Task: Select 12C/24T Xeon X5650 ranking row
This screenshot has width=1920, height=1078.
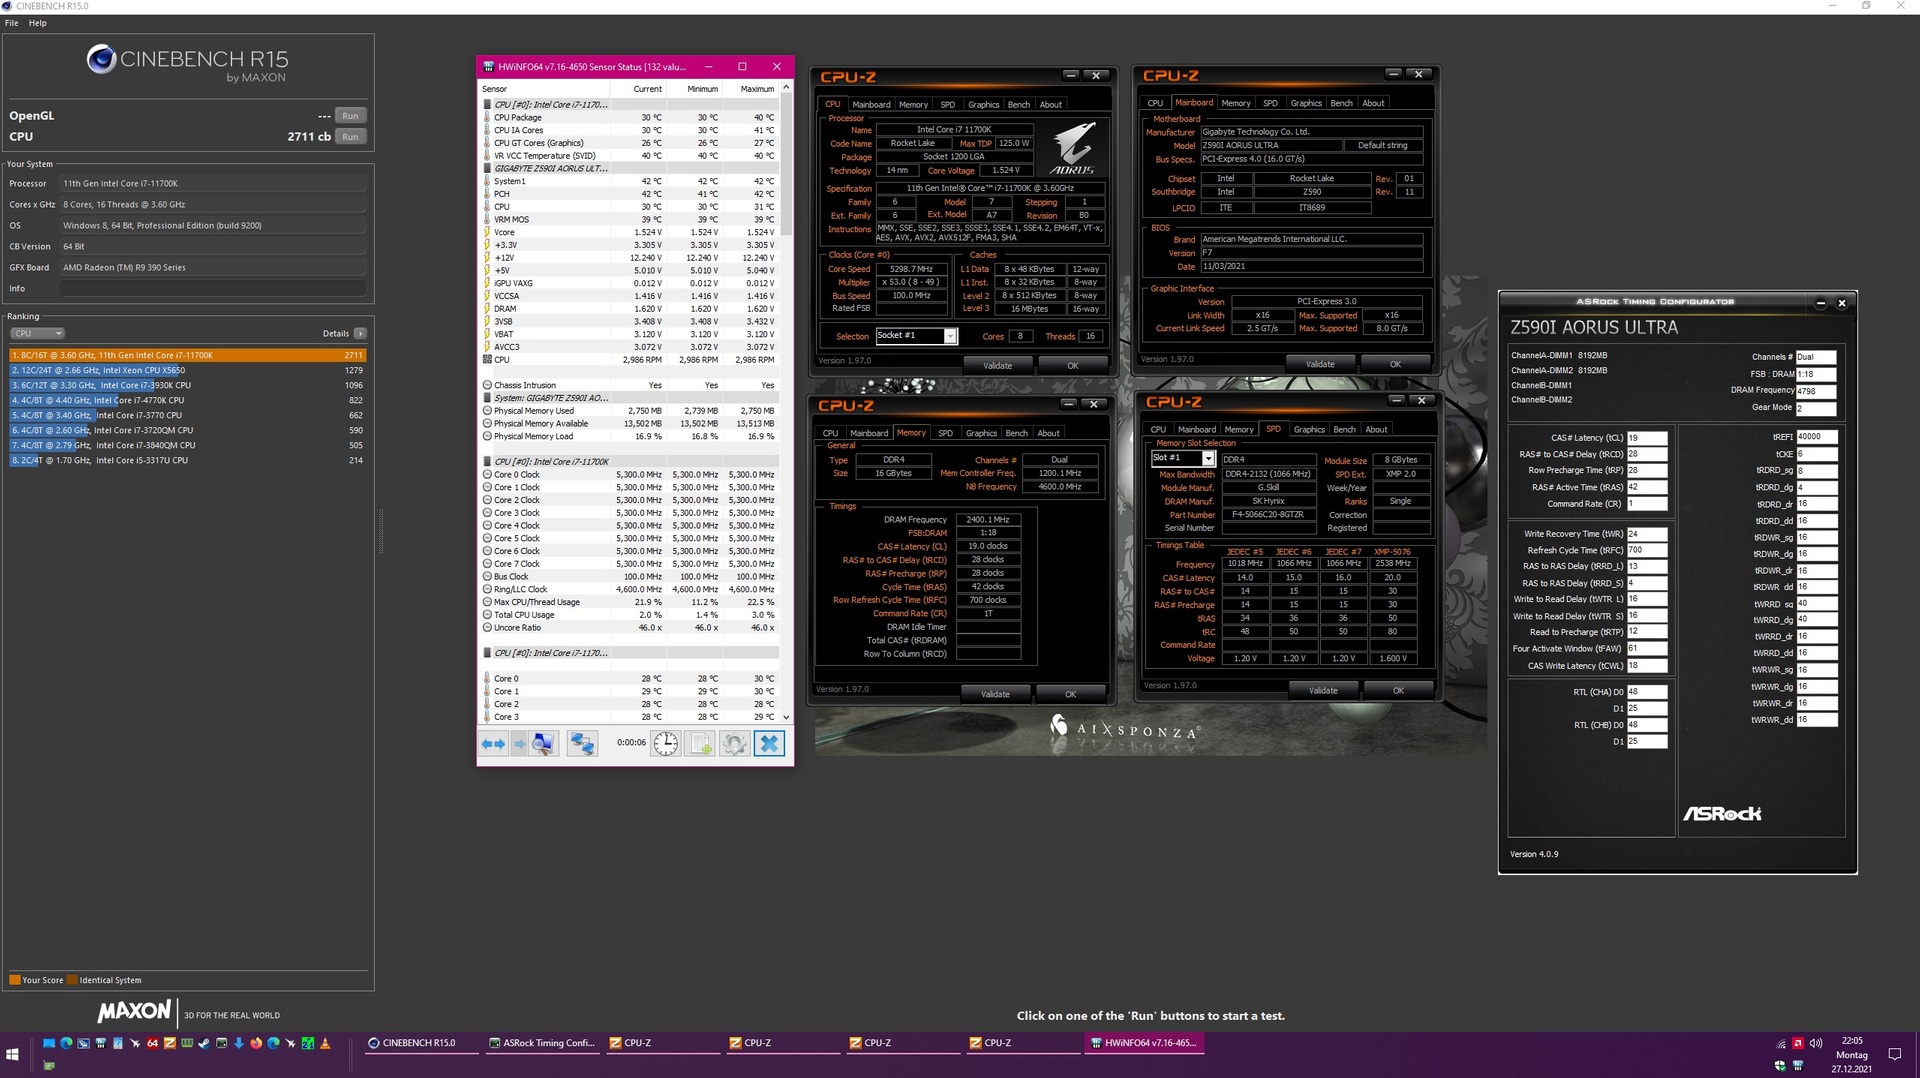Action: click(188, 370)
